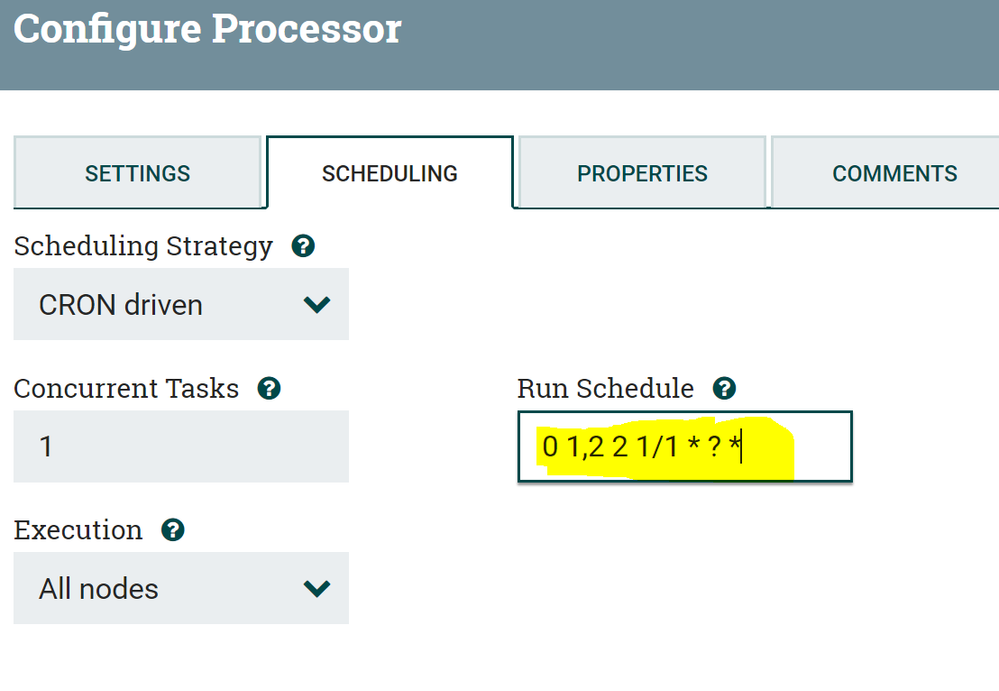Tap the Concurrent Tasks question mark badge
The width and height of the screenshot is (999, 691).
click(269, 389)
